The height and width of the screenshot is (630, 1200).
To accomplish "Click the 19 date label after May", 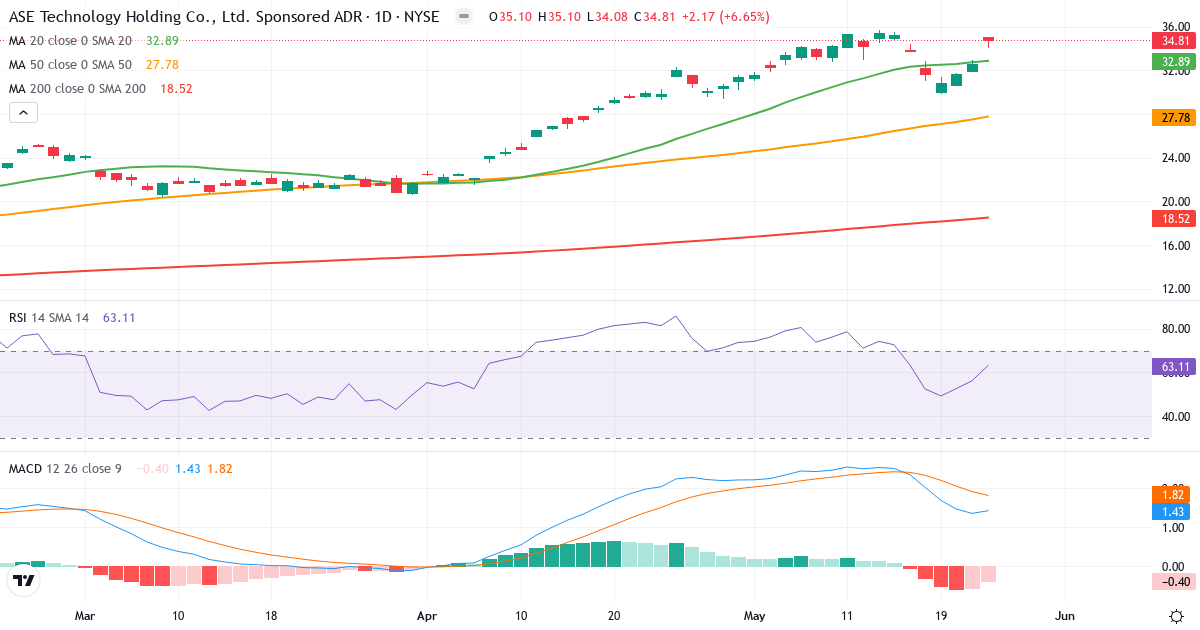I will [940, 616].
